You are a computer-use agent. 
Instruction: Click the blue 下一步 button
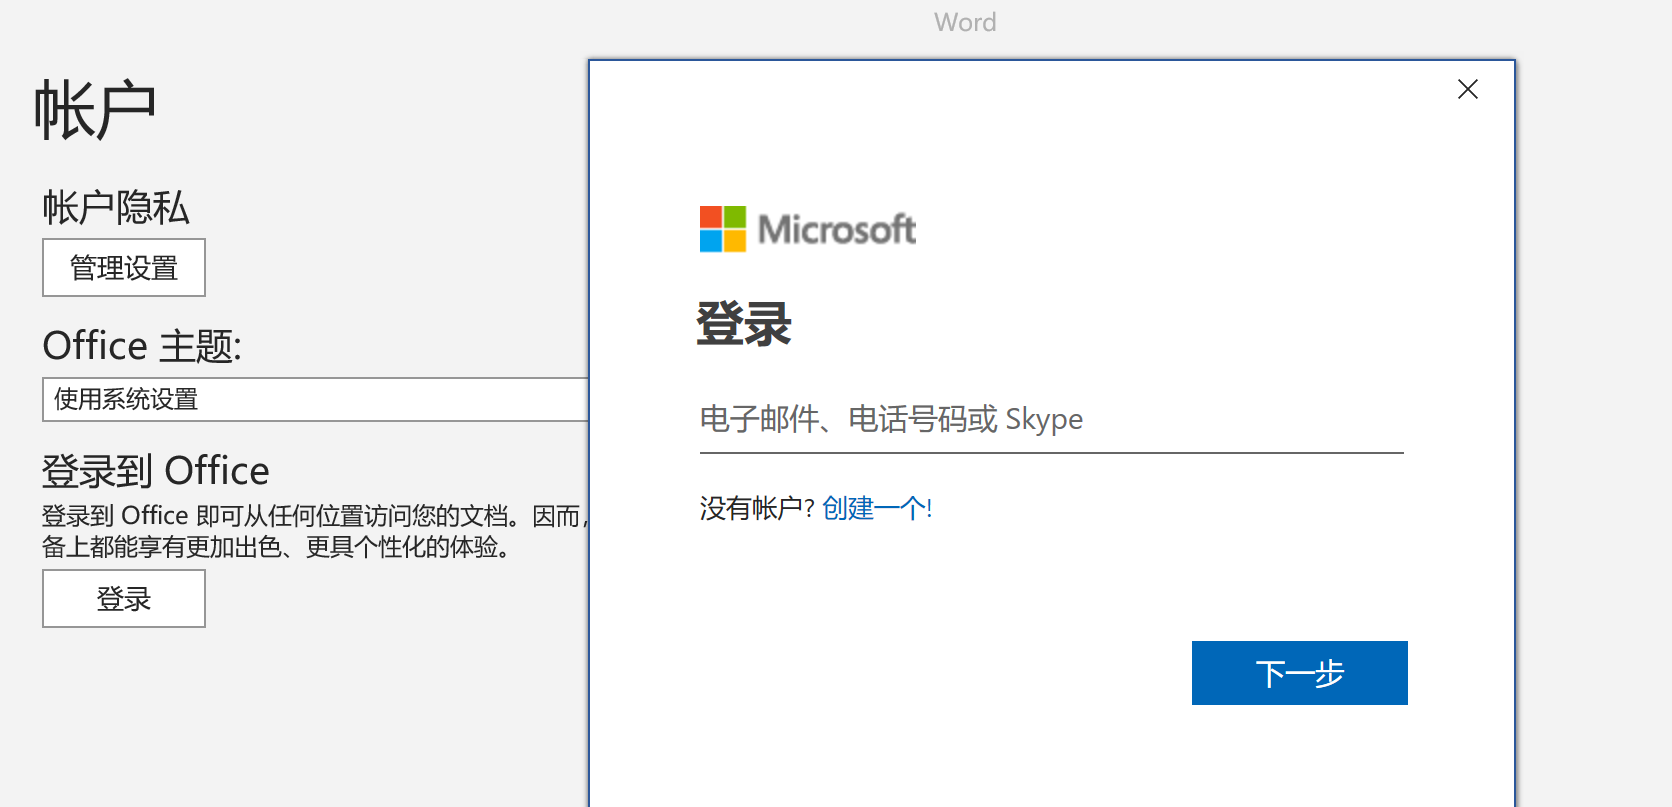click(x=1299, y=673)
